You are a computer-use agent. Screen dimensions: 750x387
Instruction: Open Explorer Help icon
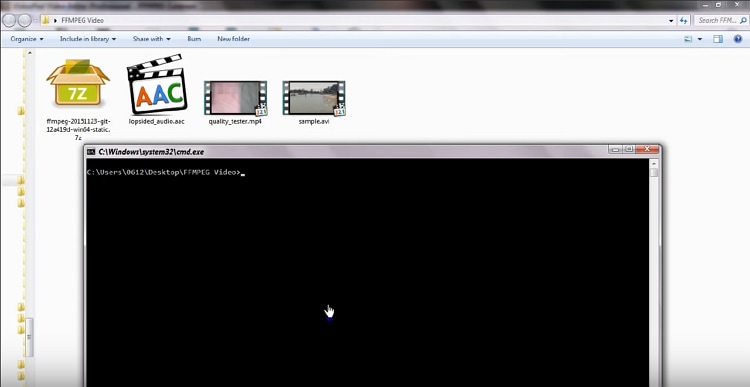point(738,39)
